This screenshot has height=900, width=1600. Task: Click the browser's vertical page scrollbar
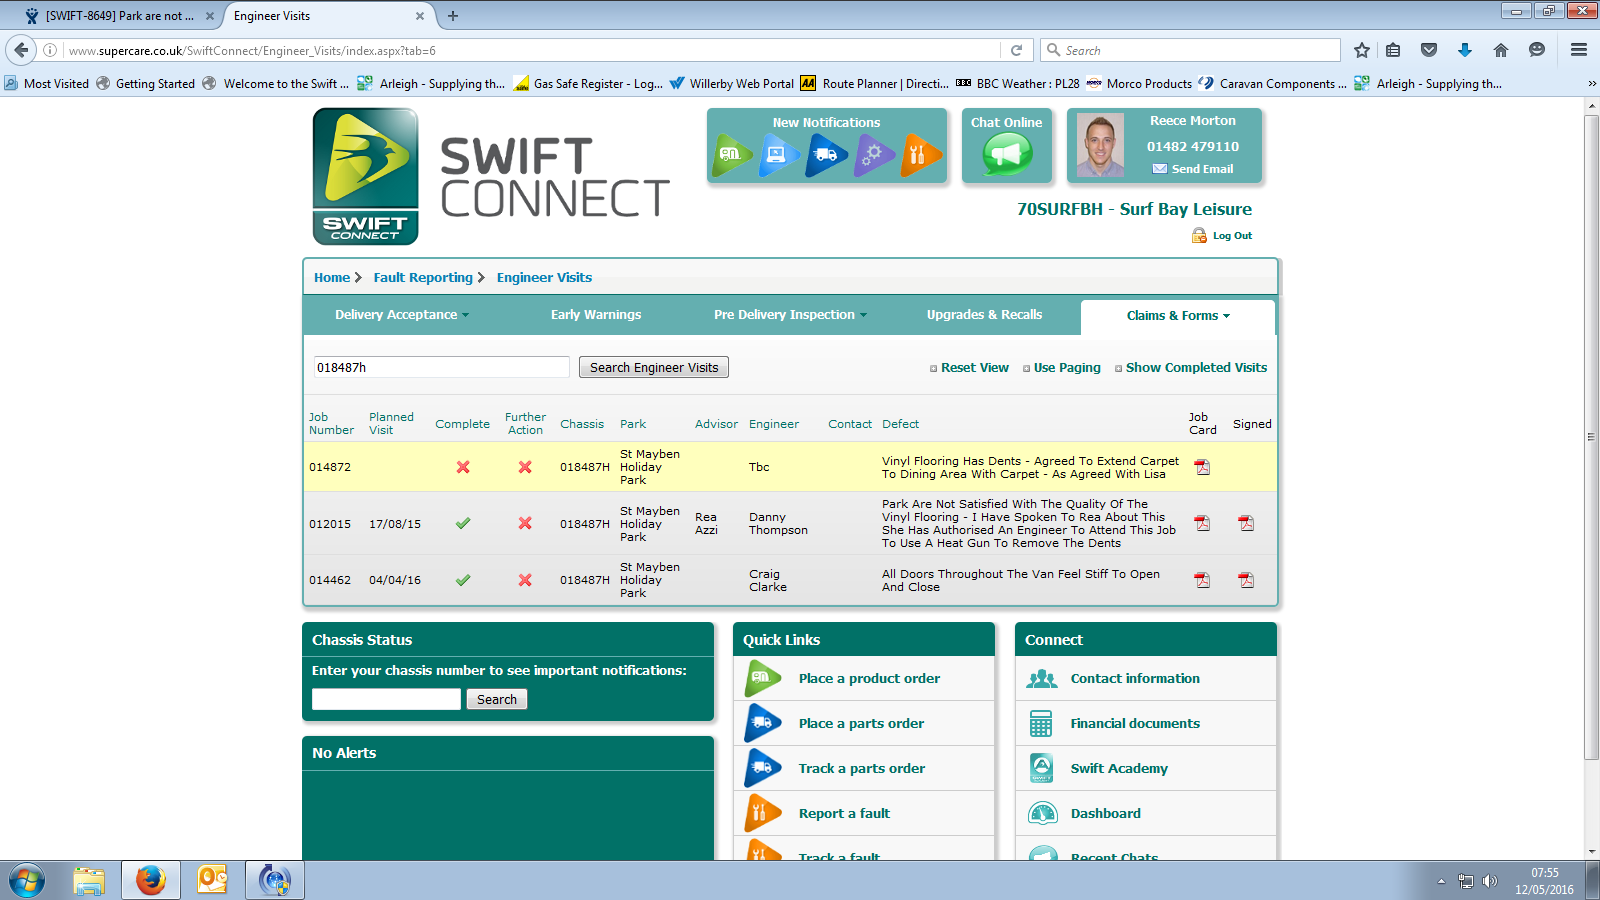tap(1591, 437)
